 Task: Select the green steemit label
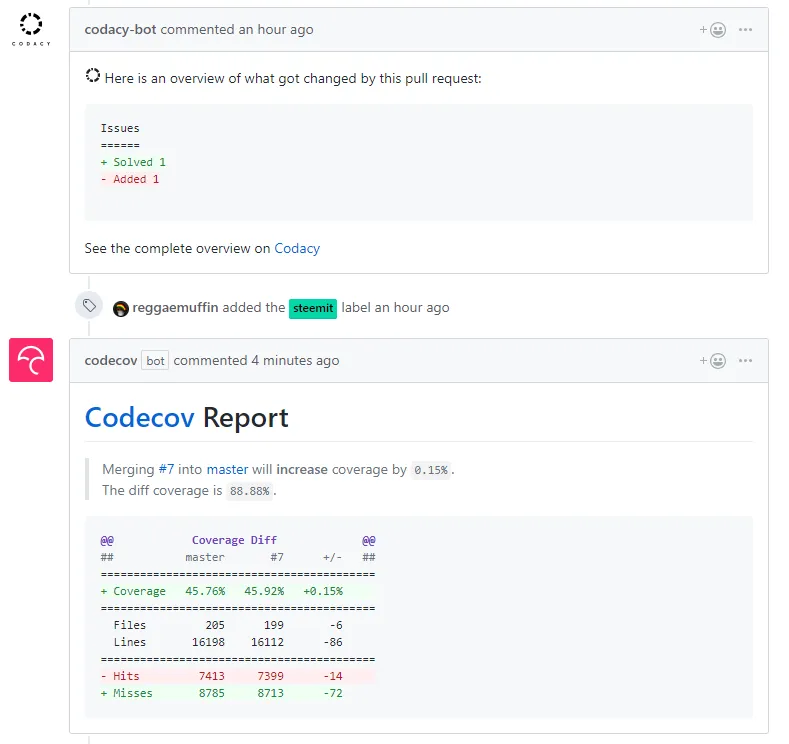(x=313, y=308)
